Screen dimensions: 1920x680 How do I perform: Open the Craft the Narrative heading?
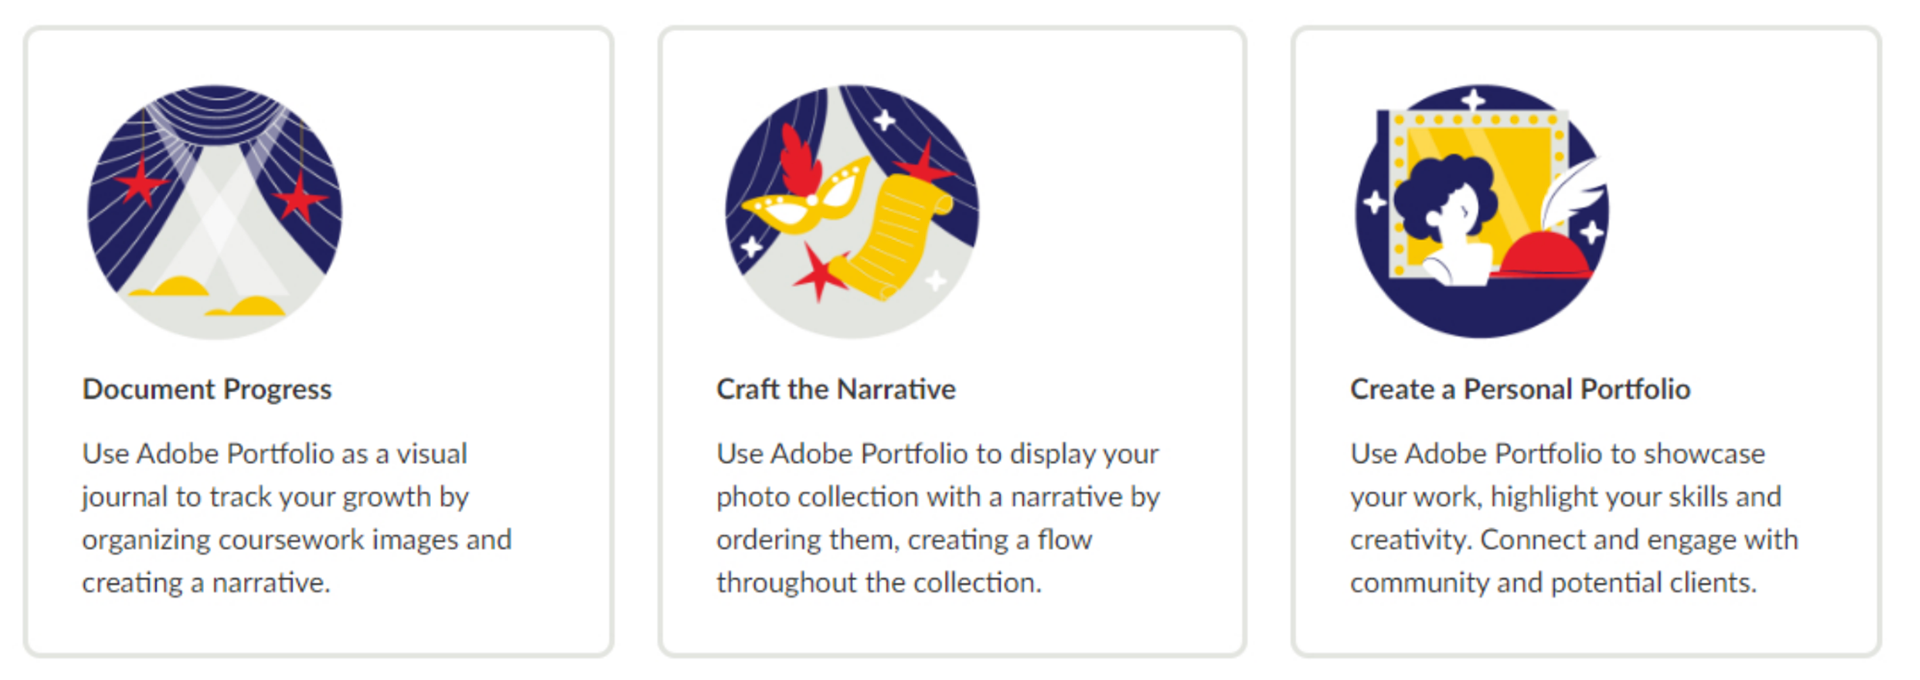836,389
